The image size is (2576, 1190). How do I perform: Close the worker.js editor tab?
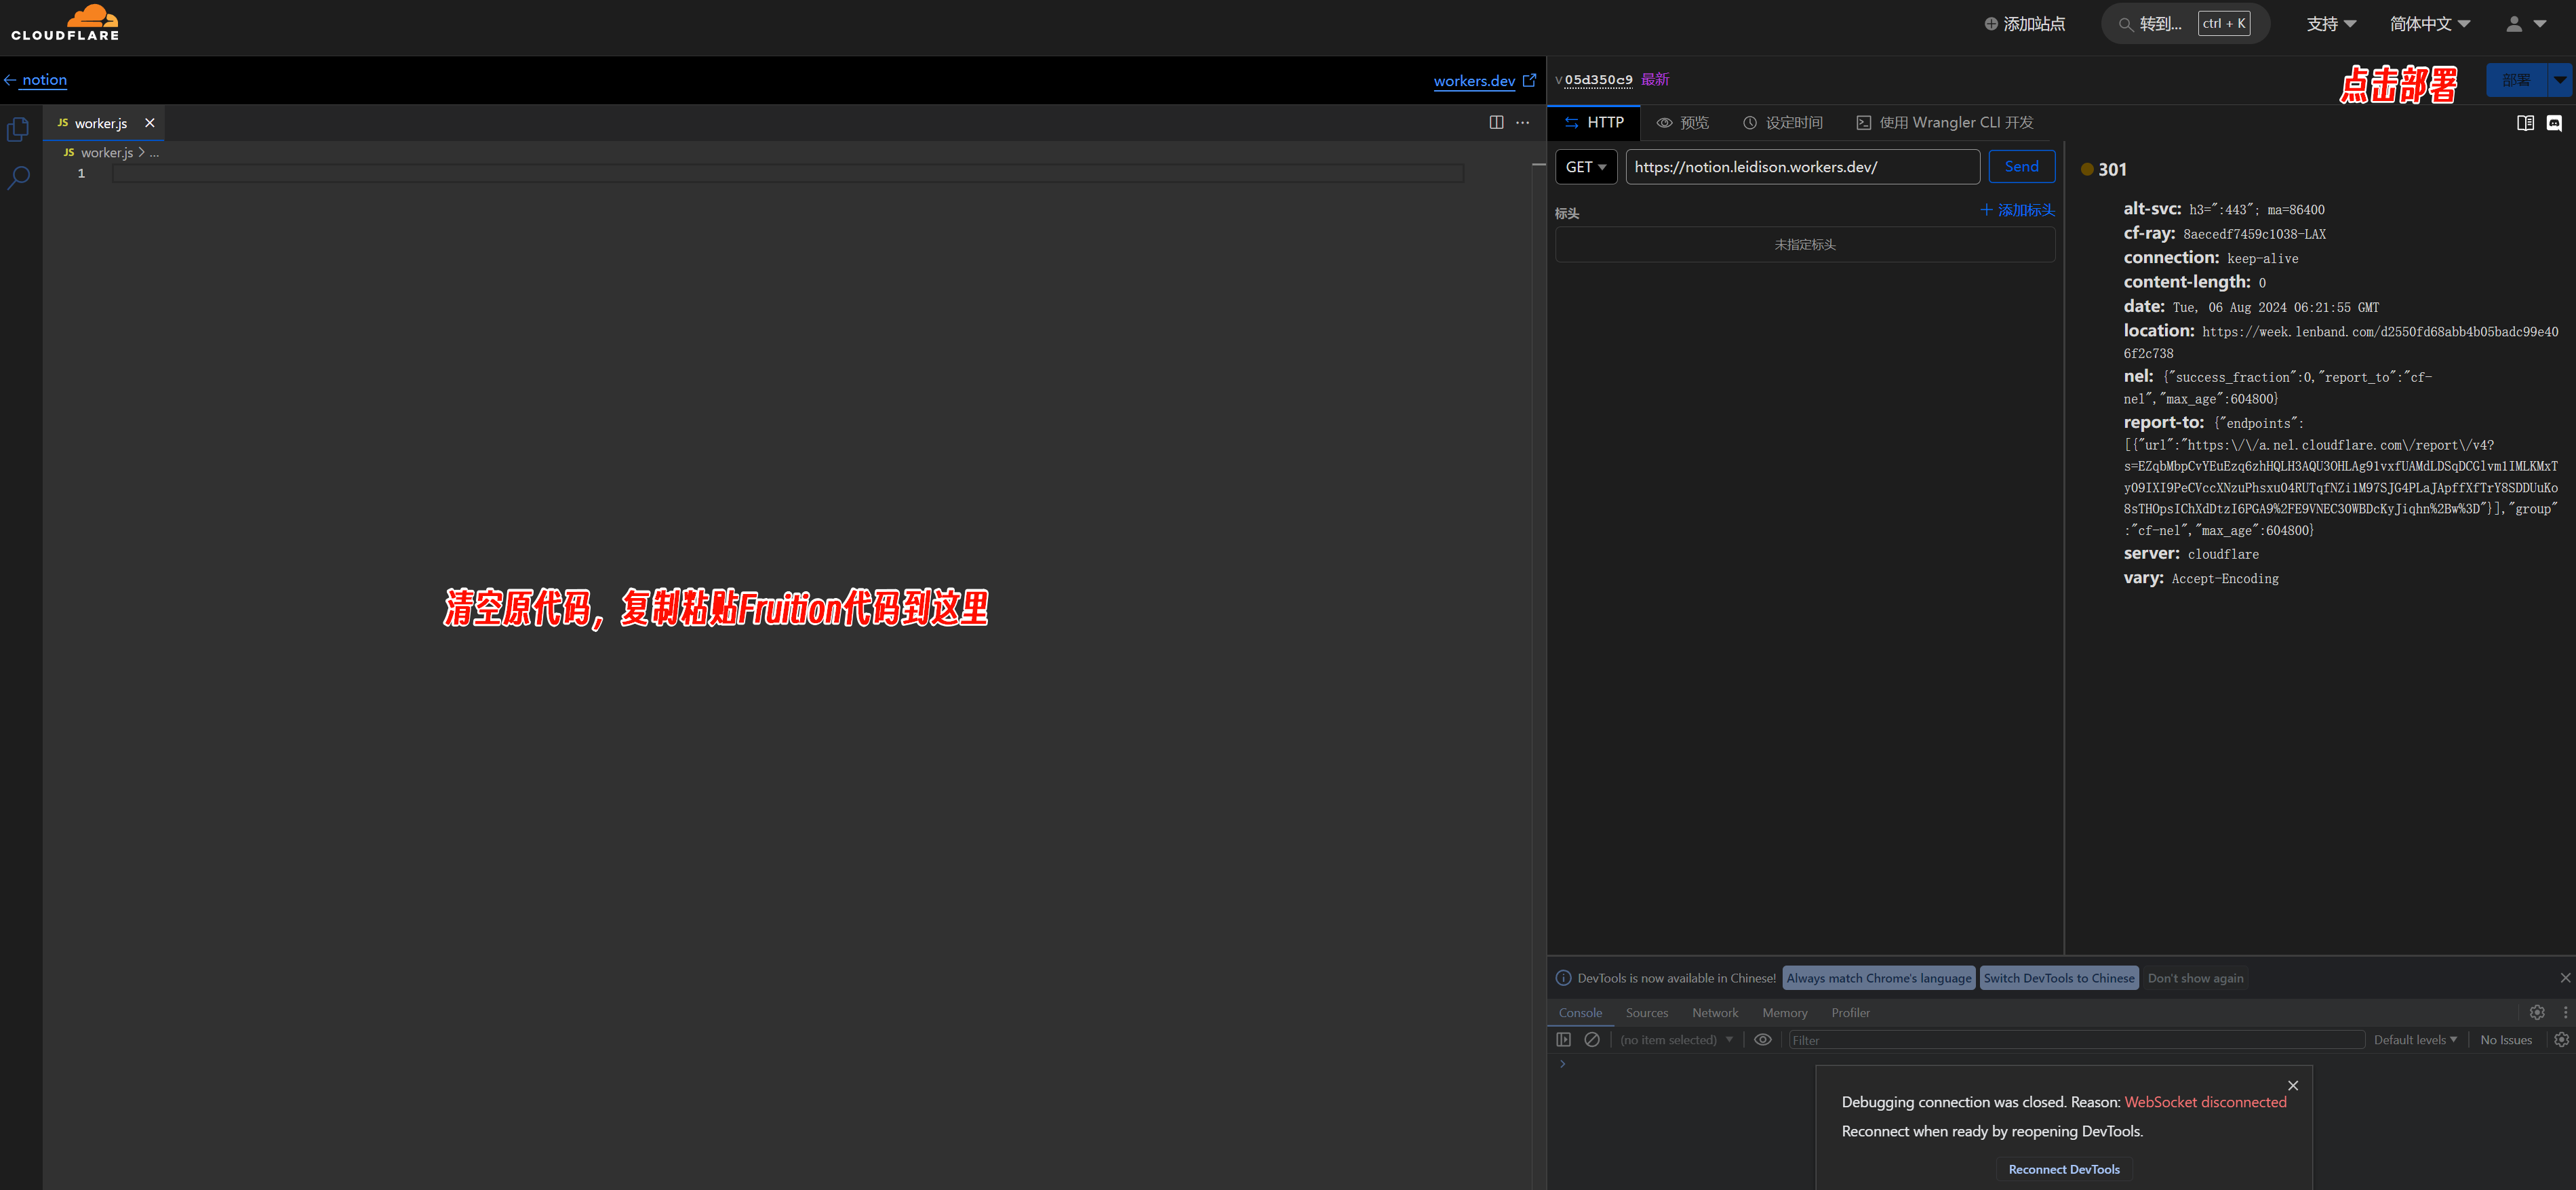[150, 123]
